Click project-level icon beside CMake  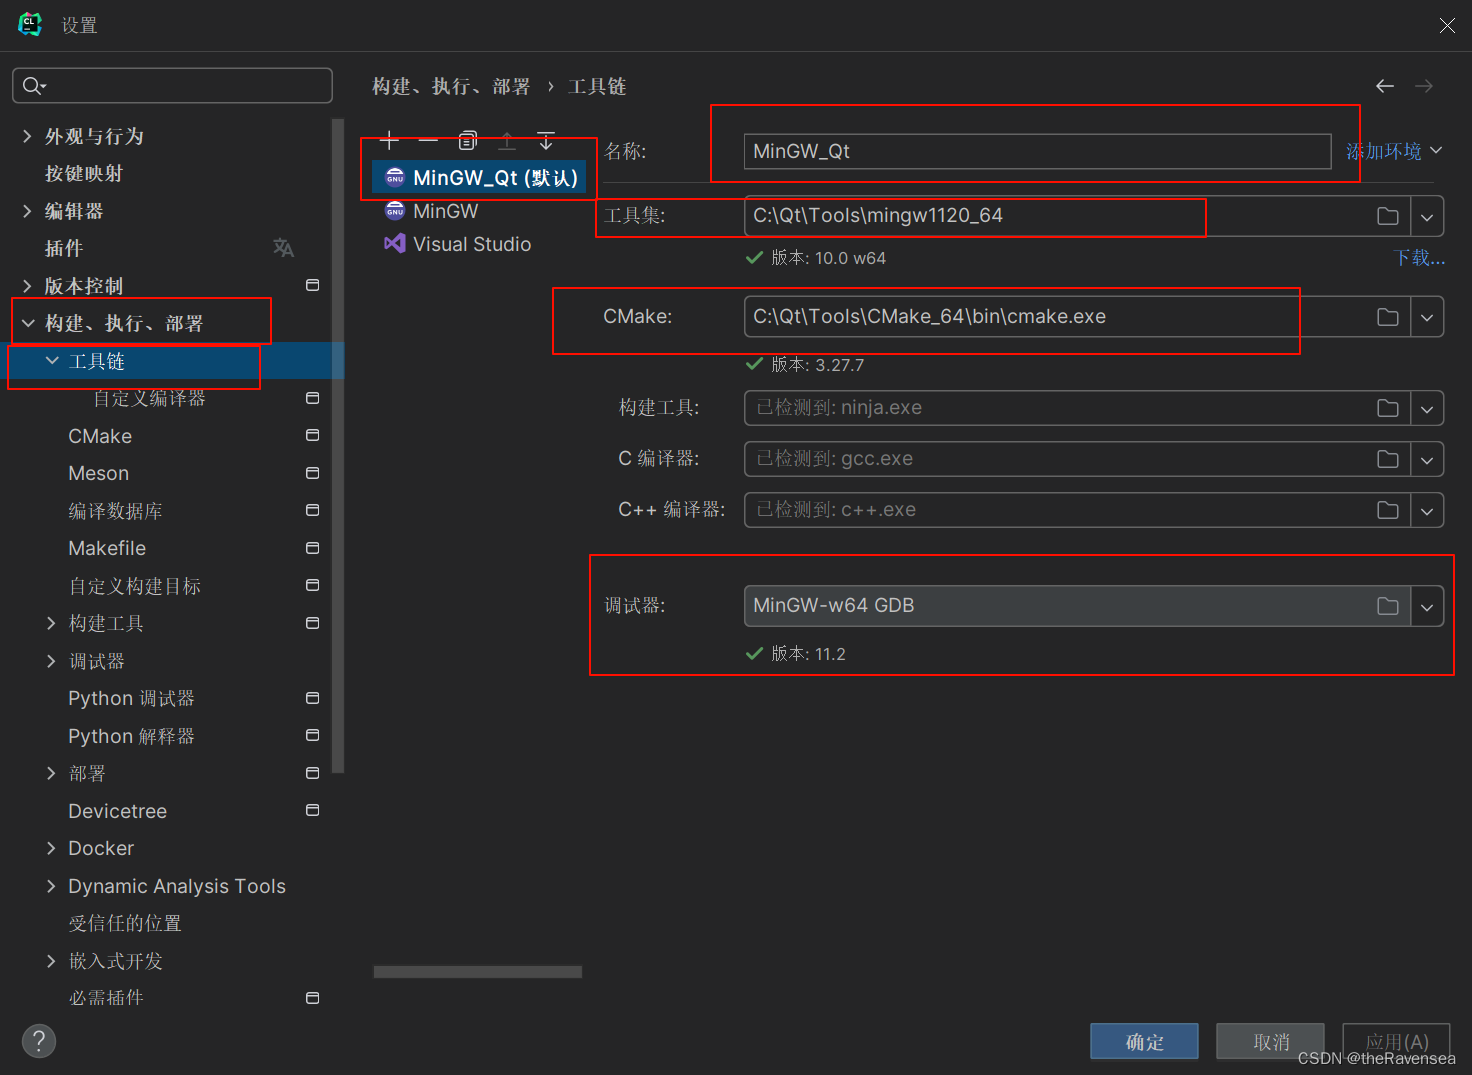[312, 436]
